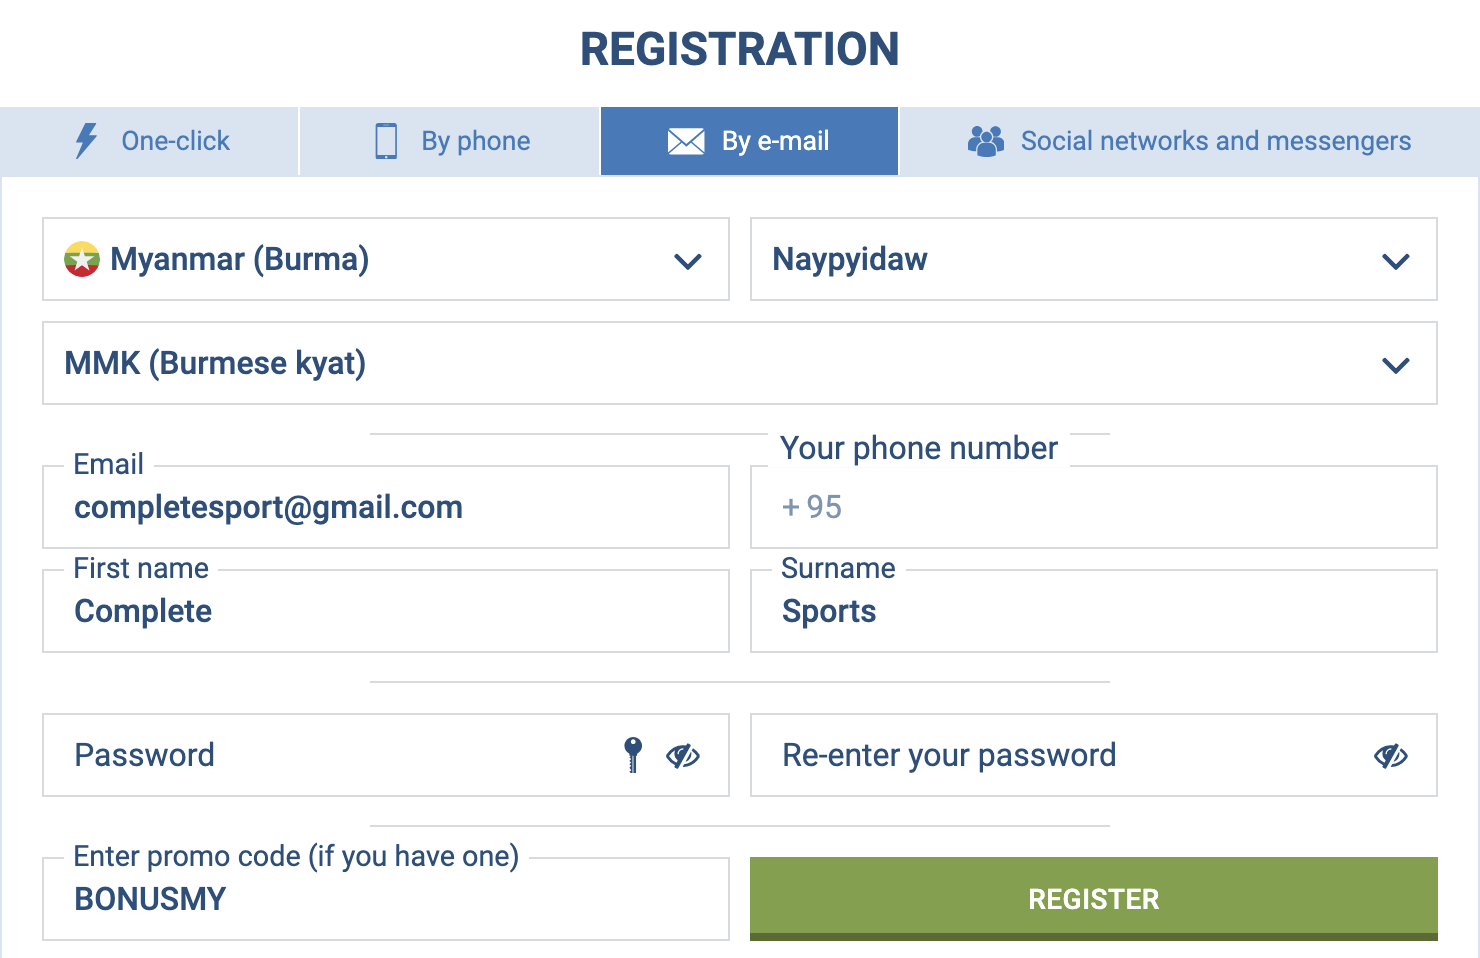The width and height of the screenshot is (1480, 958).
Task: Click the social networks people icon
Action: click(985, 141)
